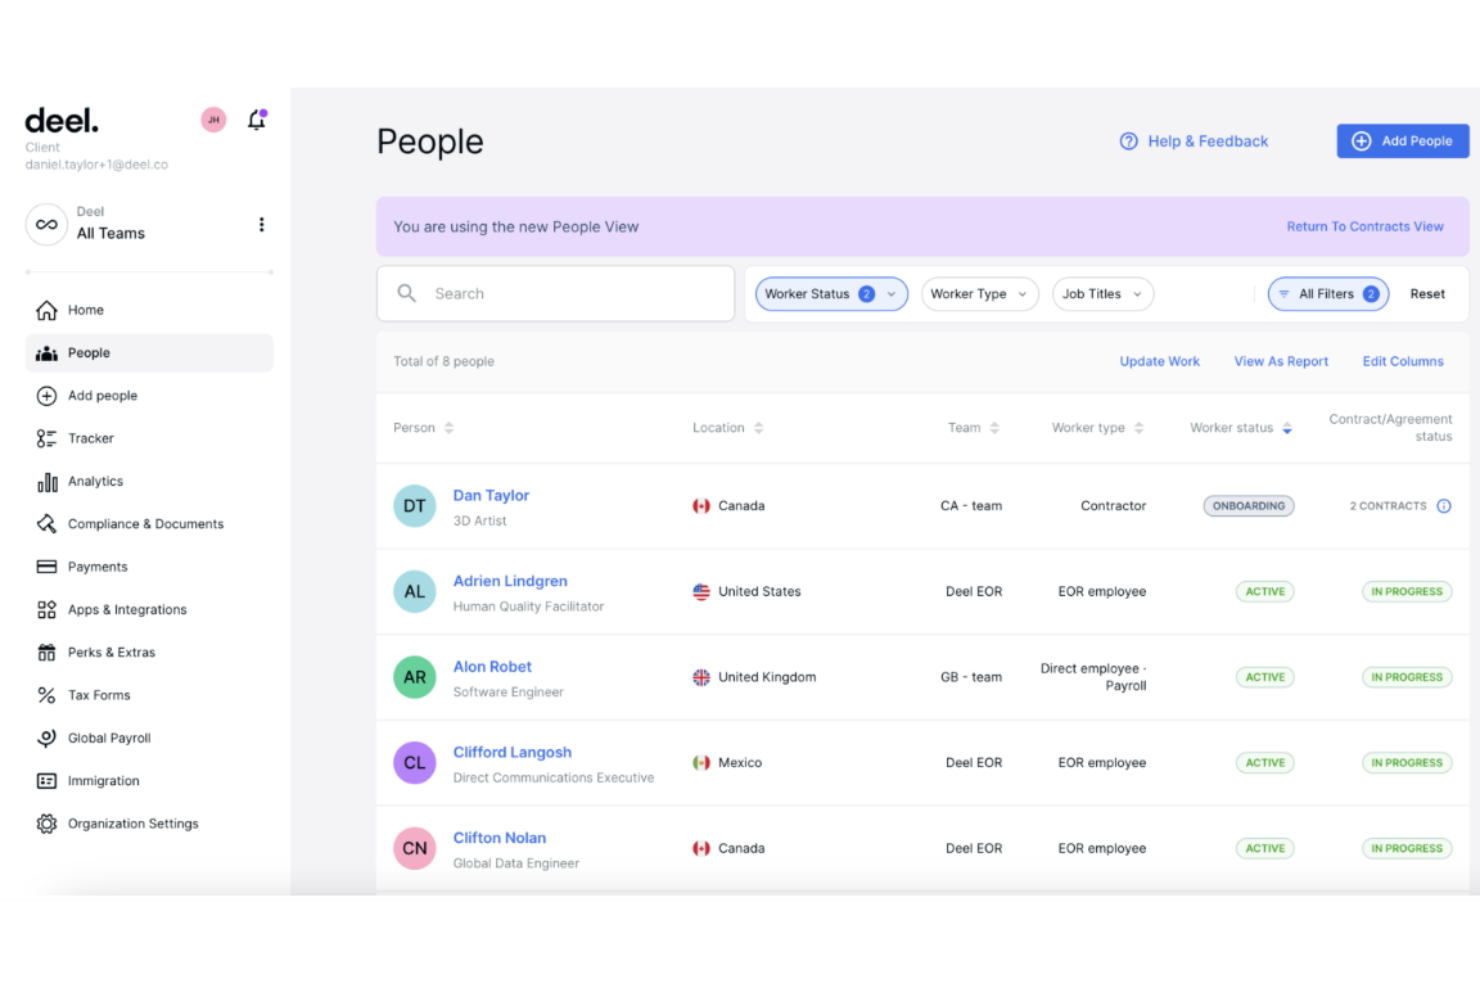This screenshot has height=987, width=1480.
Task: Open Alon Robet's profile link
Action: click(492, 667)
